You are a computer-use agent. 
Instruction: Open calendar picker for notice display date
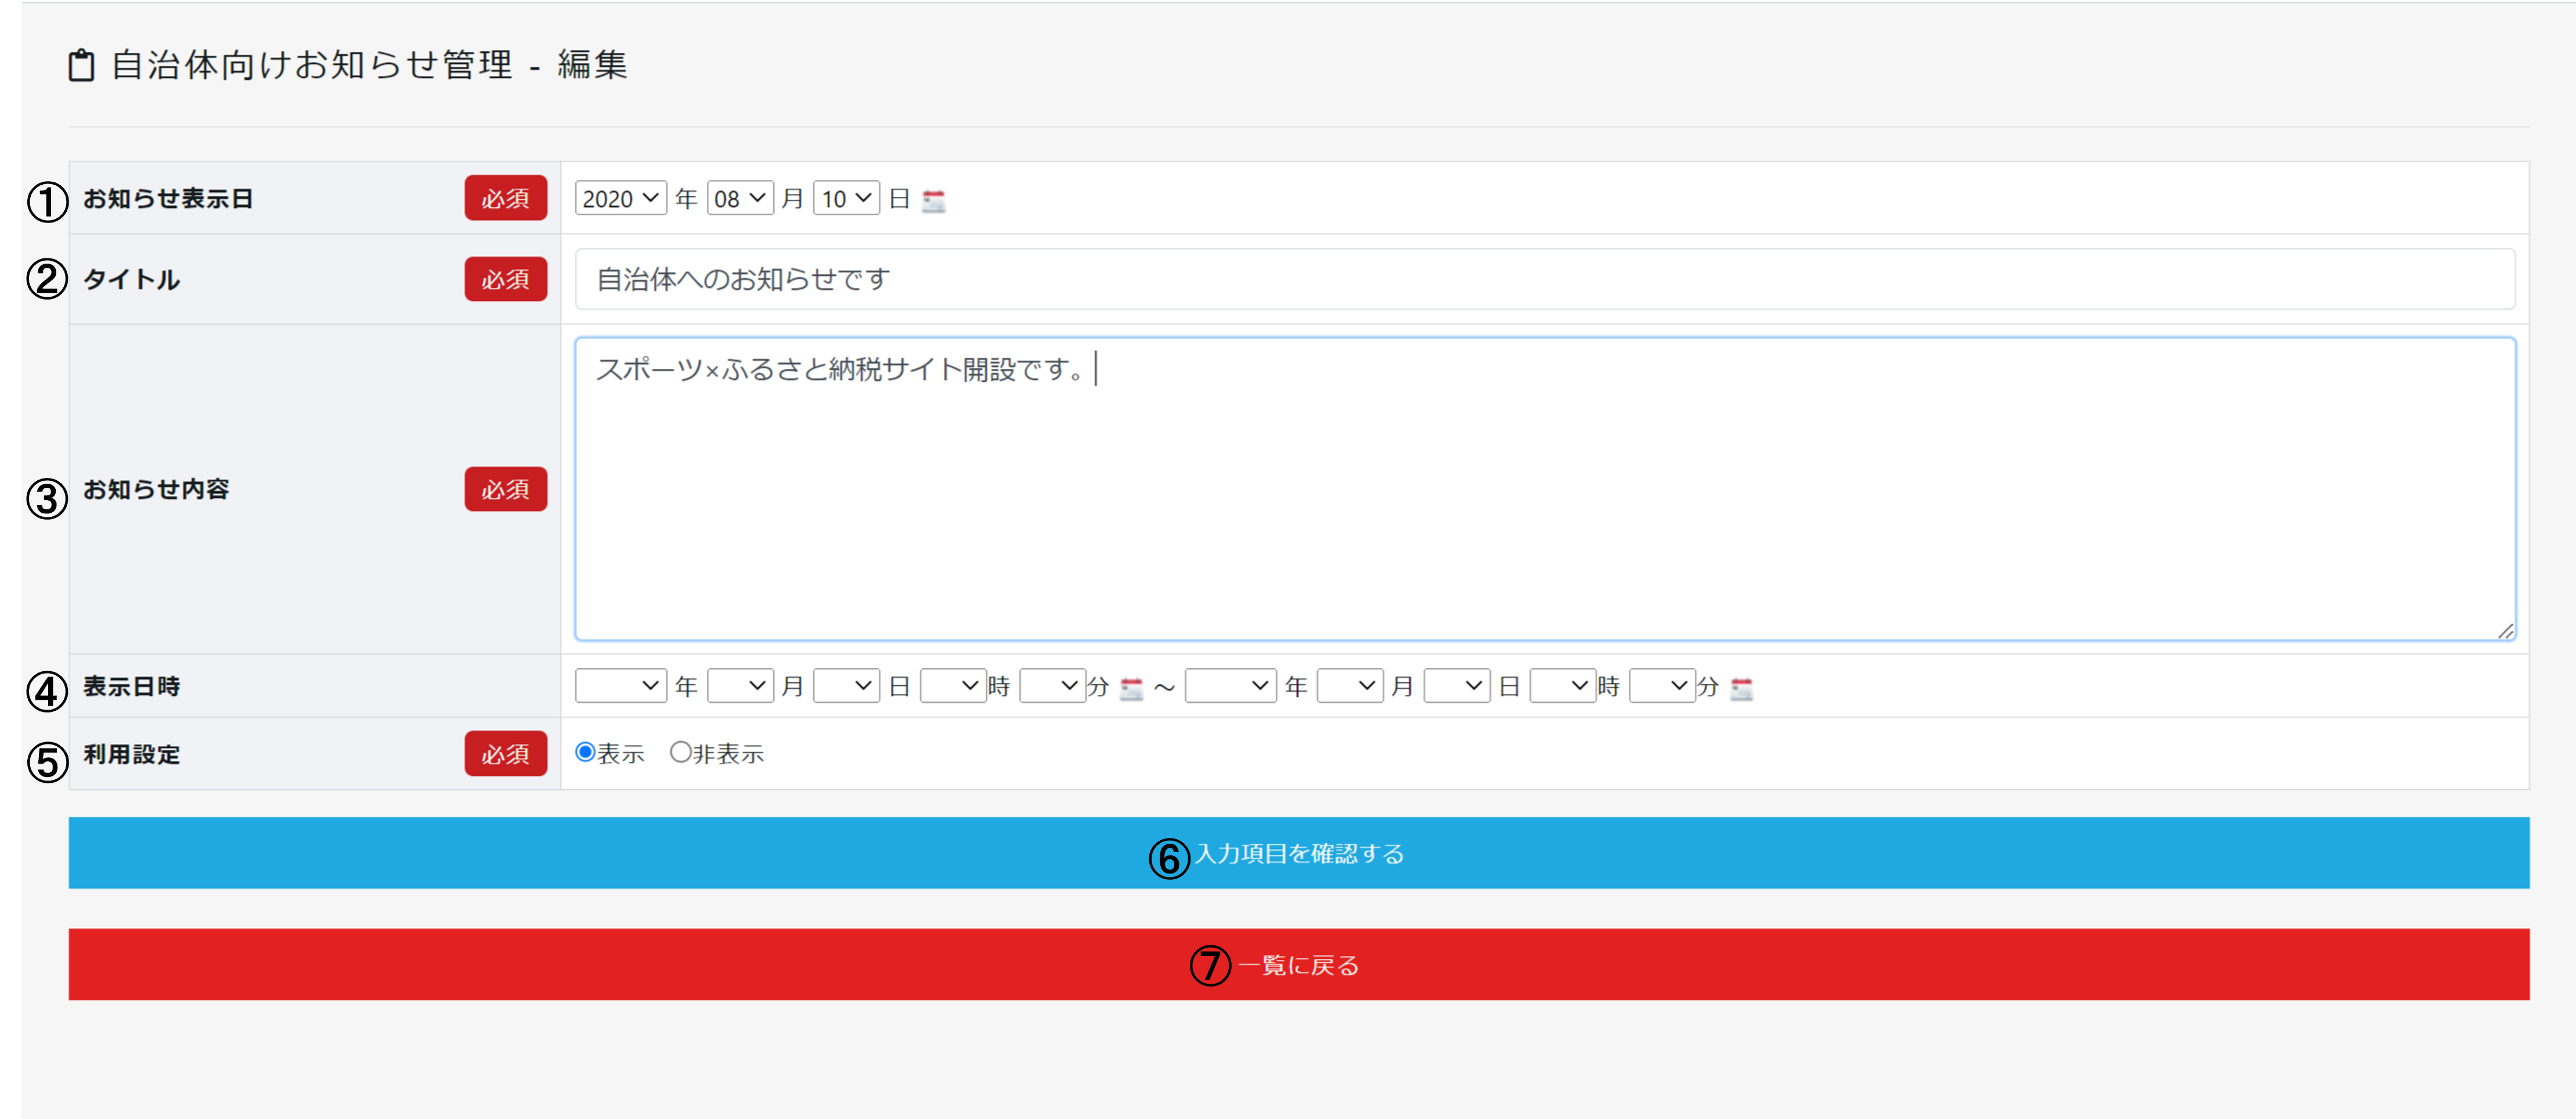point(933,200)
